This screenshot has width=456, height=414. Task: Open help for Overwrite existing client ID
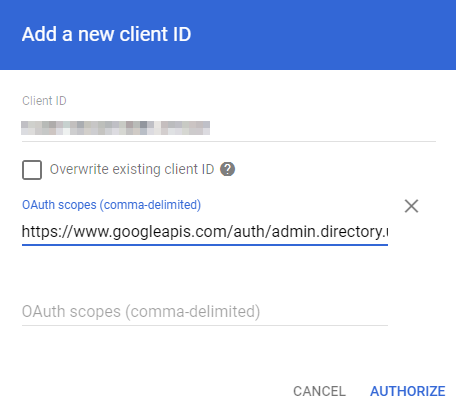pos(227,169)
